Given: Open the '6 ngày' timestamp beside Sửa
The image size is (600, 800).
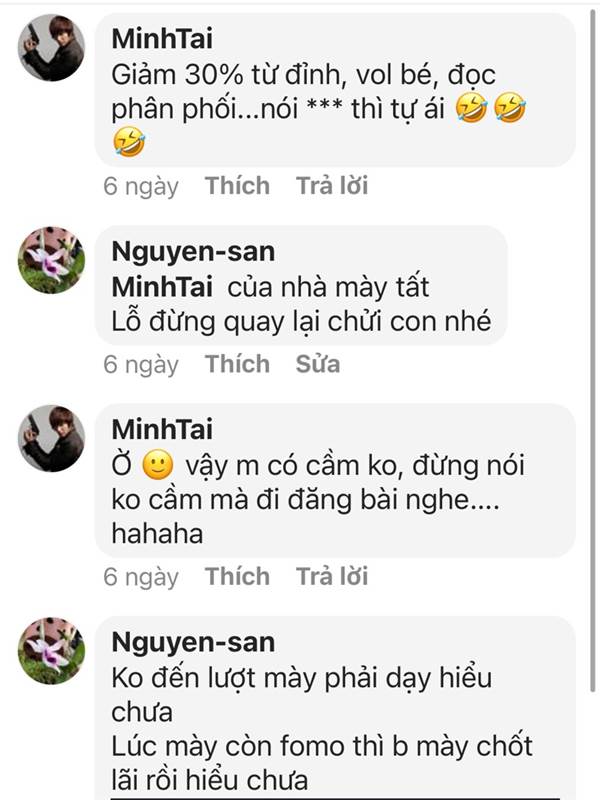Looking at the screenshot, I should point(141,364).
